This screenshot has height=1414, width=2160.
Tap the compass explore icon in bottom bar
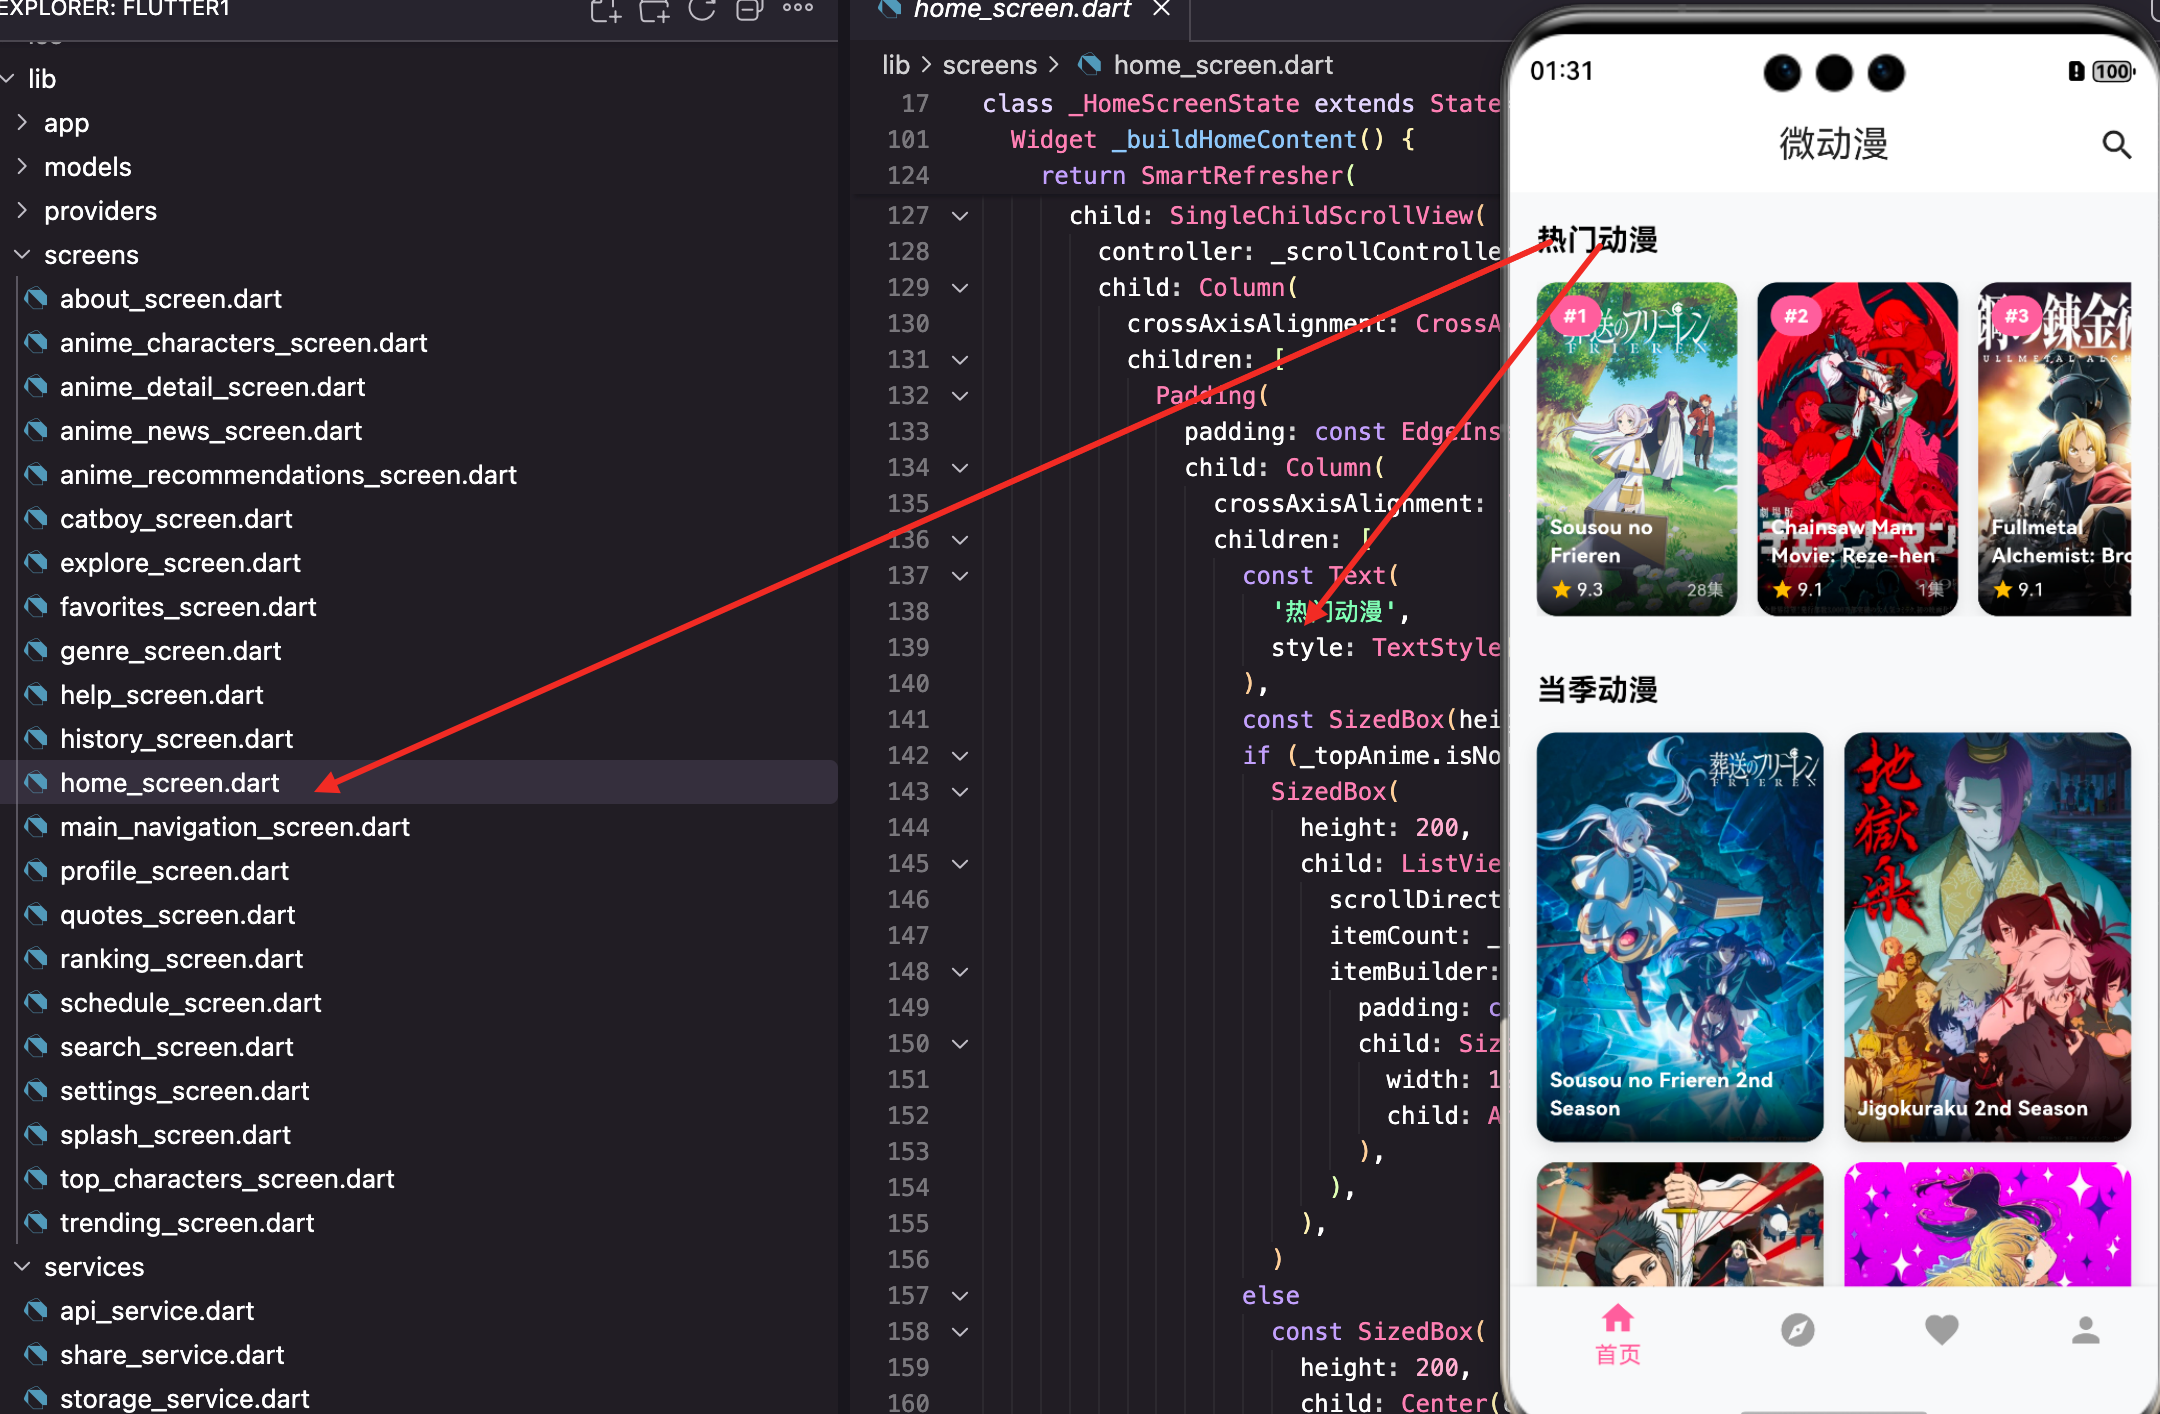click(1797, 1330)
